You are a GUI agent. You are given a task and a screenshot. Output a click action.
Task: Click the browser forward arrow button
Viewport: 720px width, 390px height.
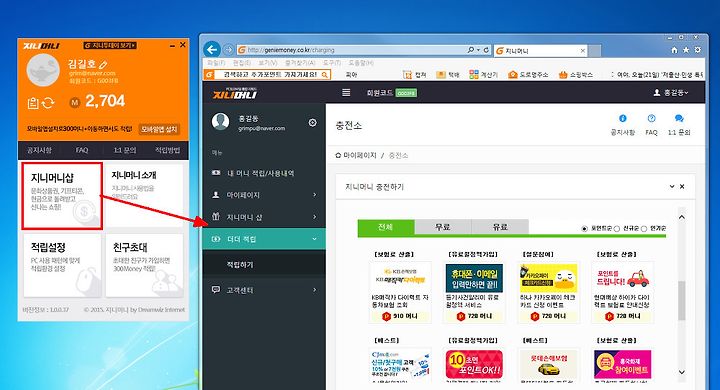228,49
